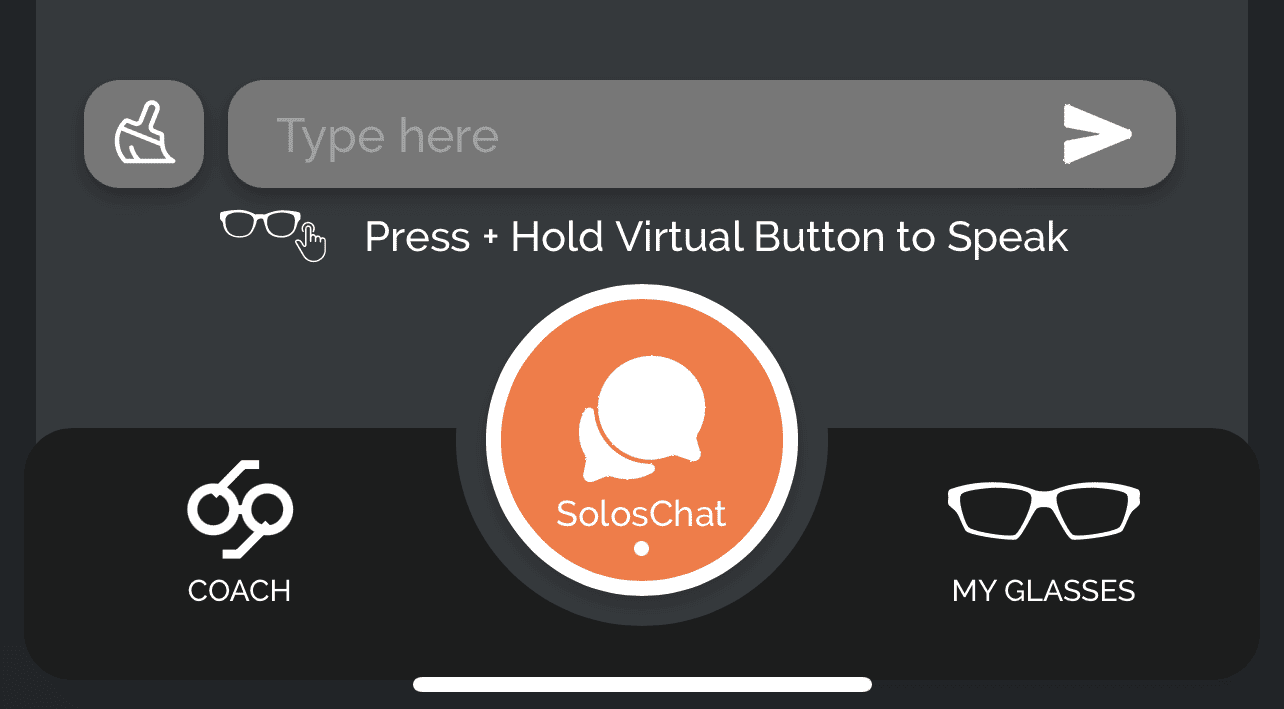The image size is (1284, 709).
Task: Tap the broom clear-chat icon
Action: pyautogui.click(x=145, y=133)
